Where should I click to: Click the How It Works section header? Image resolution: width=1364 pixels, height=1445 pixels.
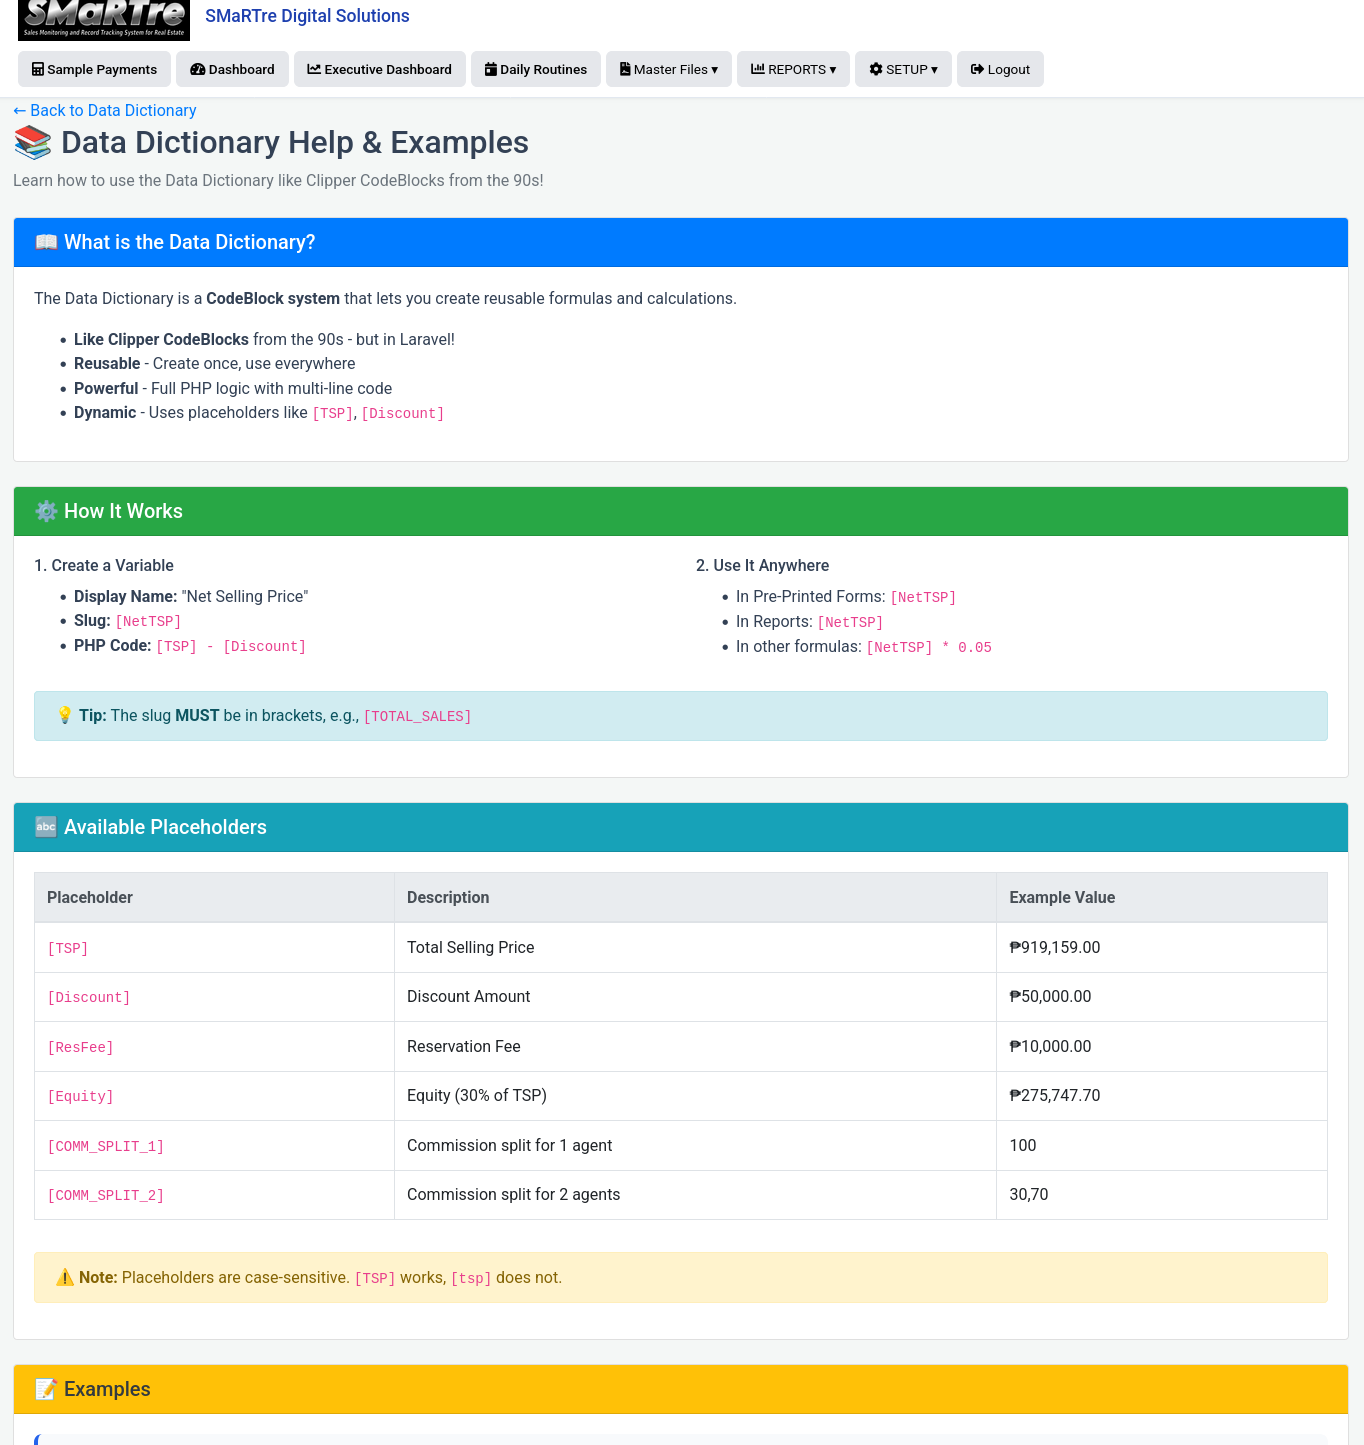(681, 511)
